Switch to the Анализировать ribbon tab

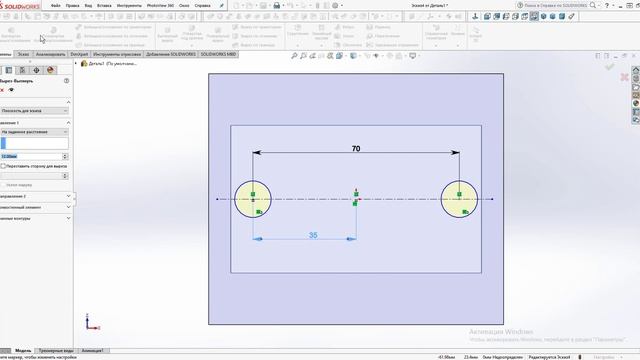(51, 54)
